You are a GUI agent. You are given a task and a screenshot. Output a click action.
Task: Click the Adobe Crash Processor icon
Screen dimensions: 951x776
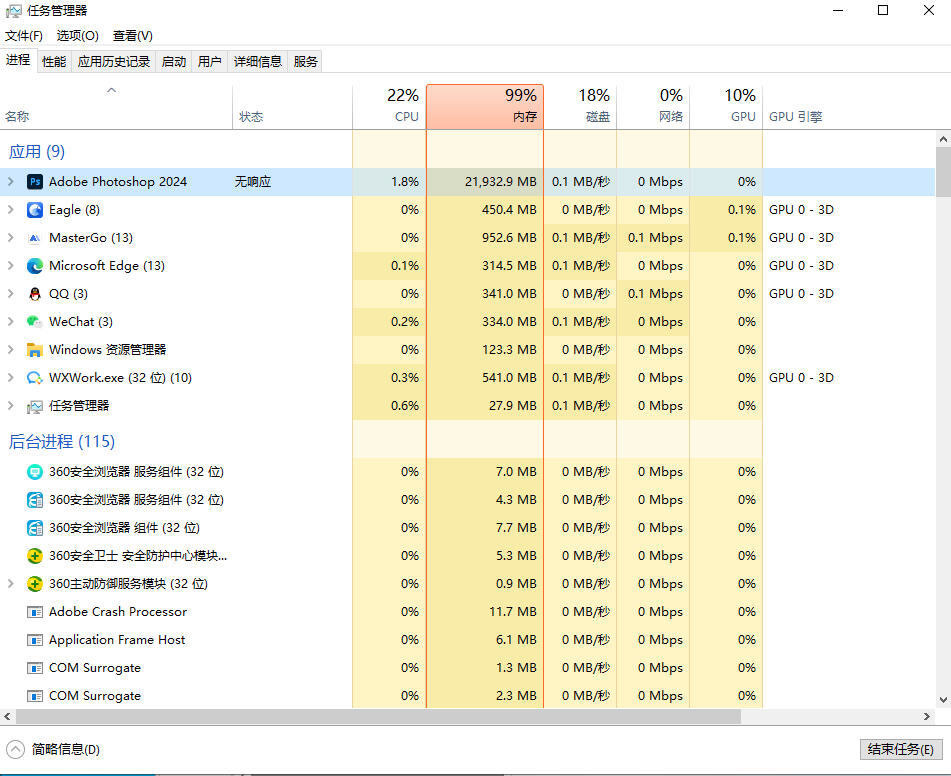(x=35, y=612)
